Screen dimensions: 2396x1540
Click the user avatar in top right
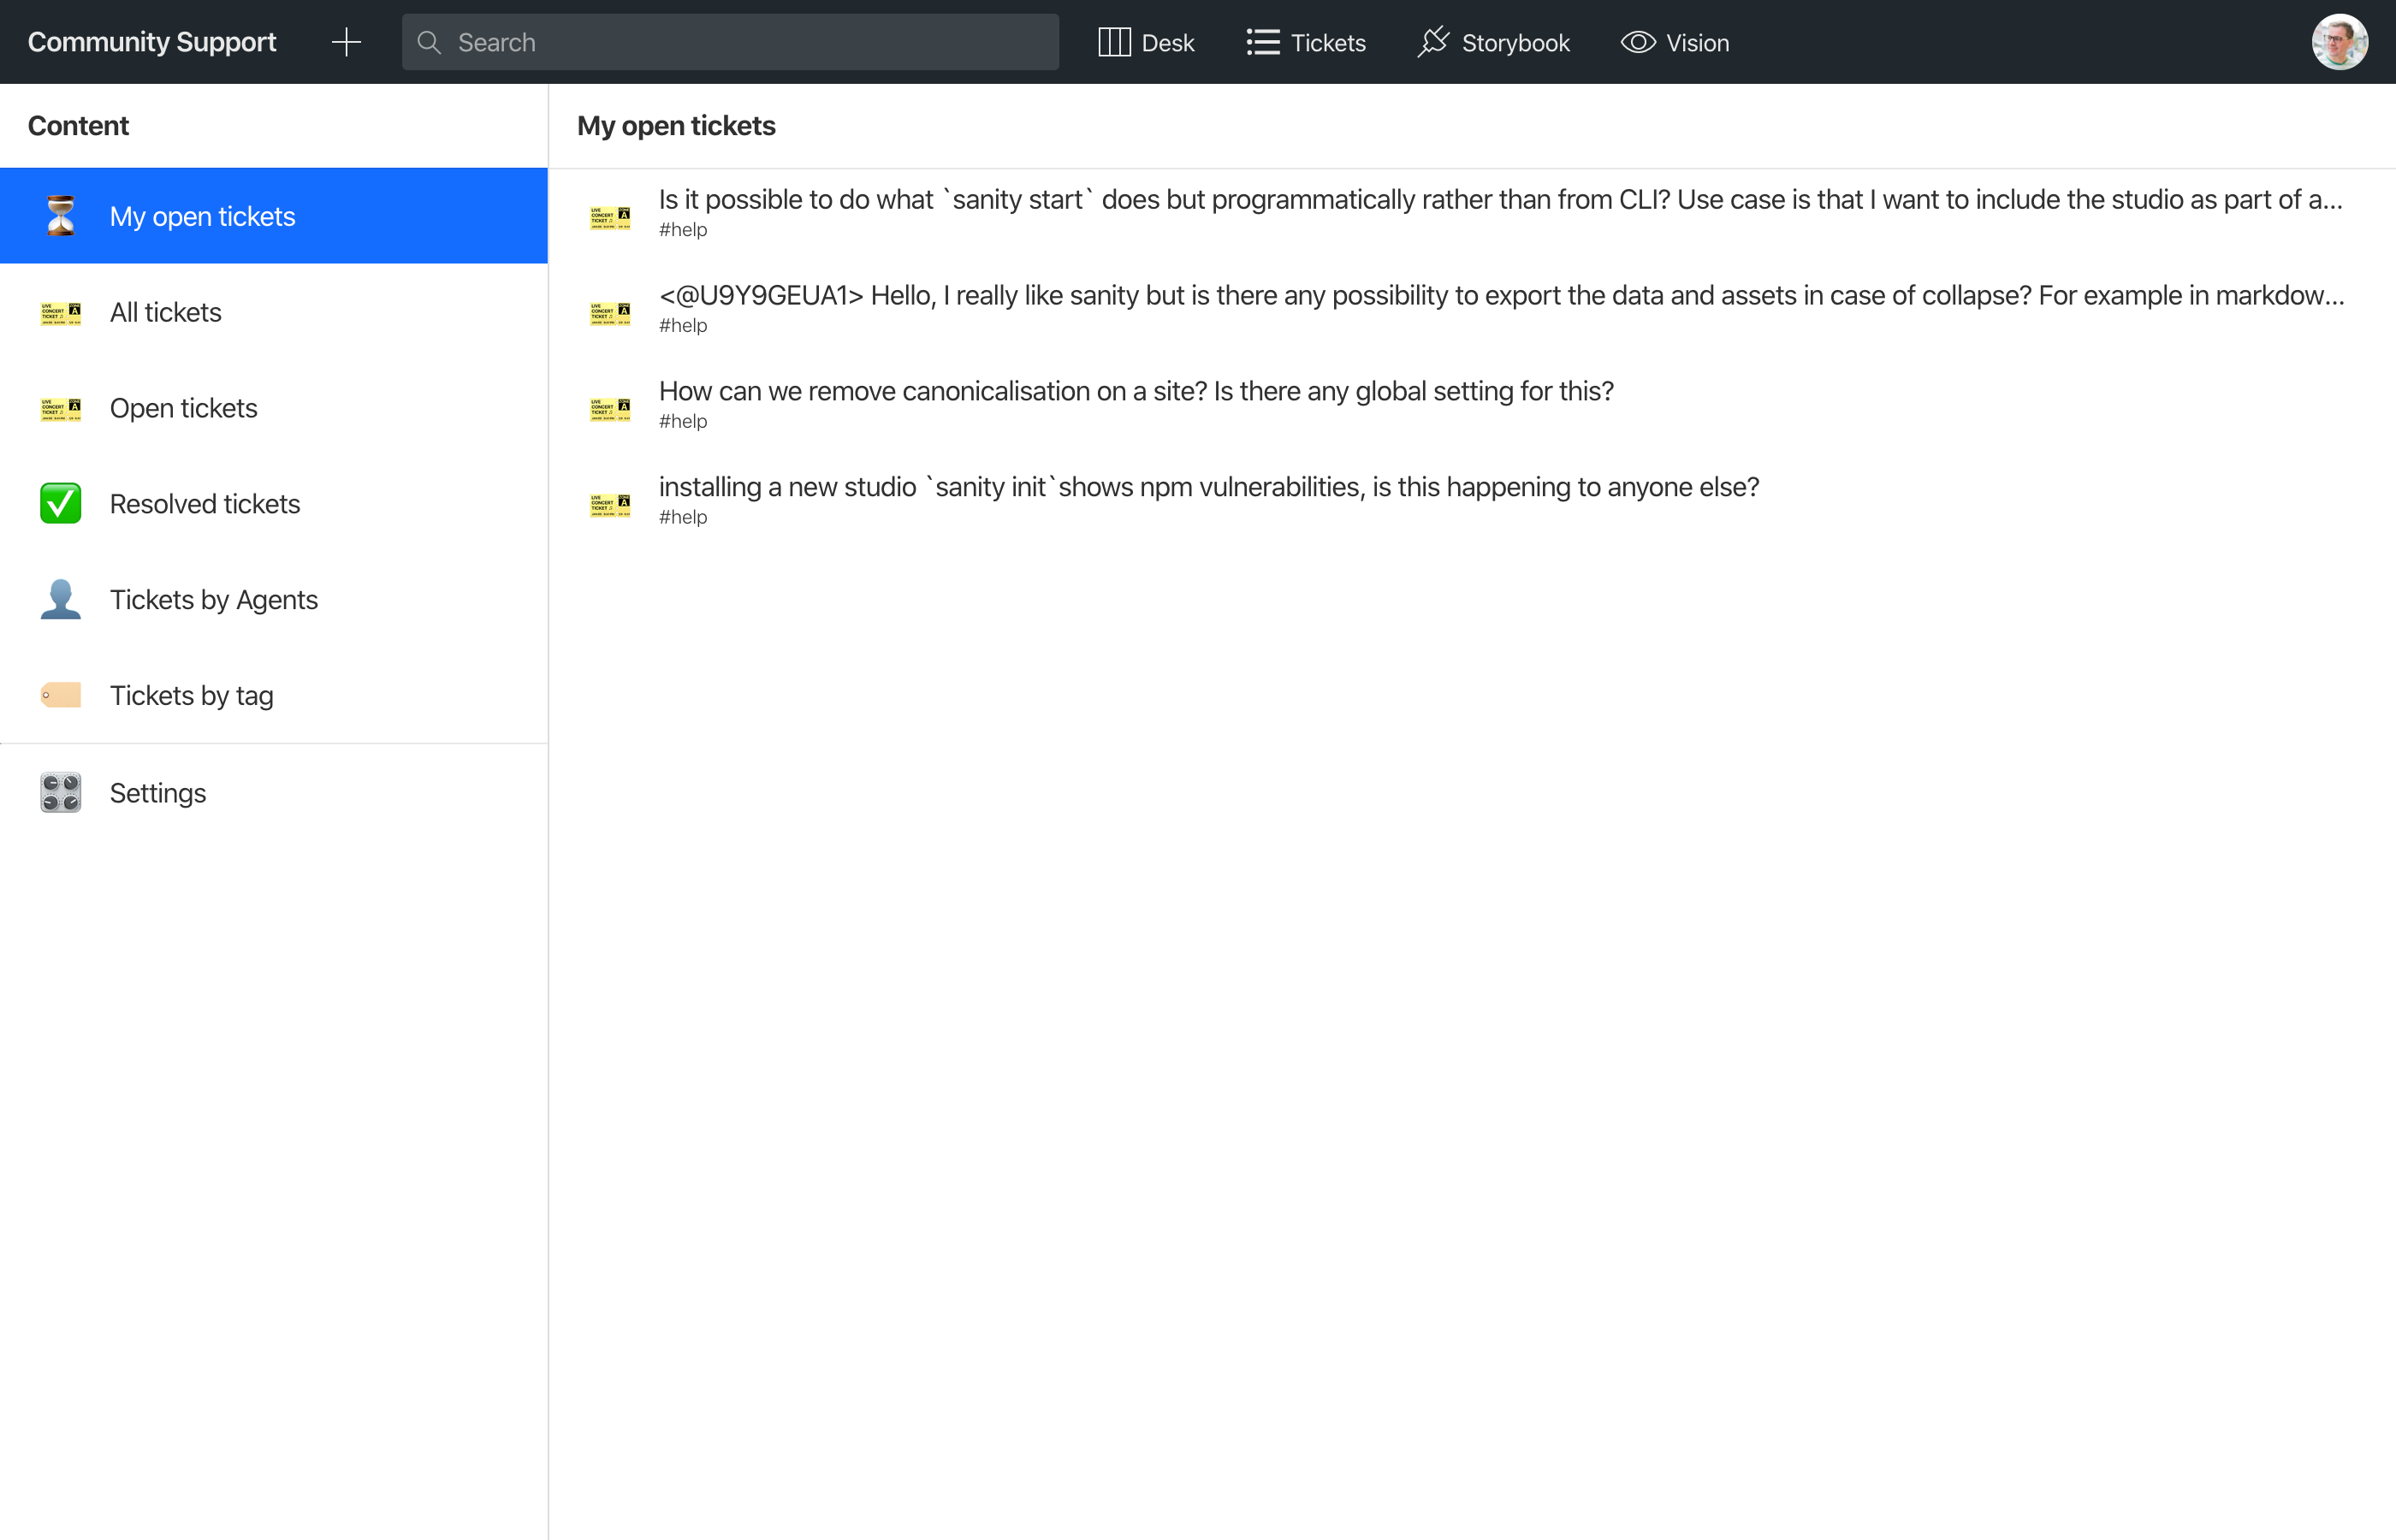point(2338,42)
